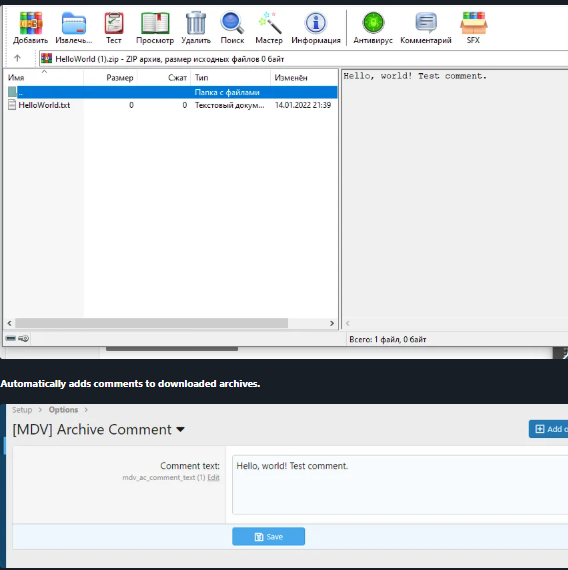This screenshot has height=570, width=568.
Task: Sort files by Размер column header
Action: tap(111, 77)
